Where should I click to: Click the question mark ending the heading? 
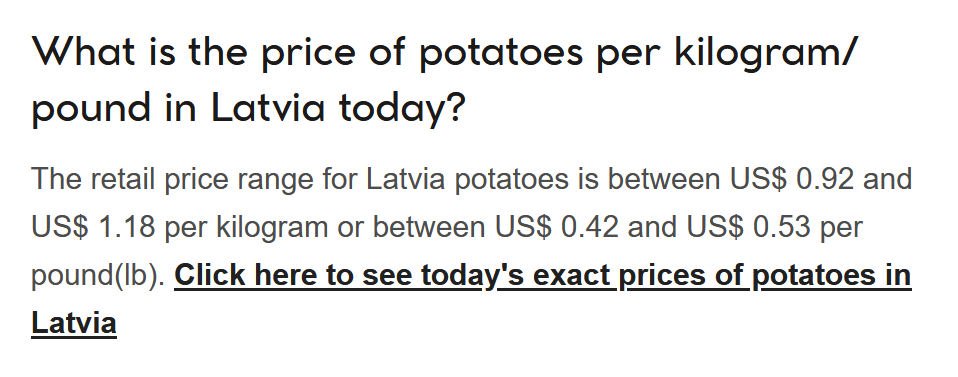[456, 106]
